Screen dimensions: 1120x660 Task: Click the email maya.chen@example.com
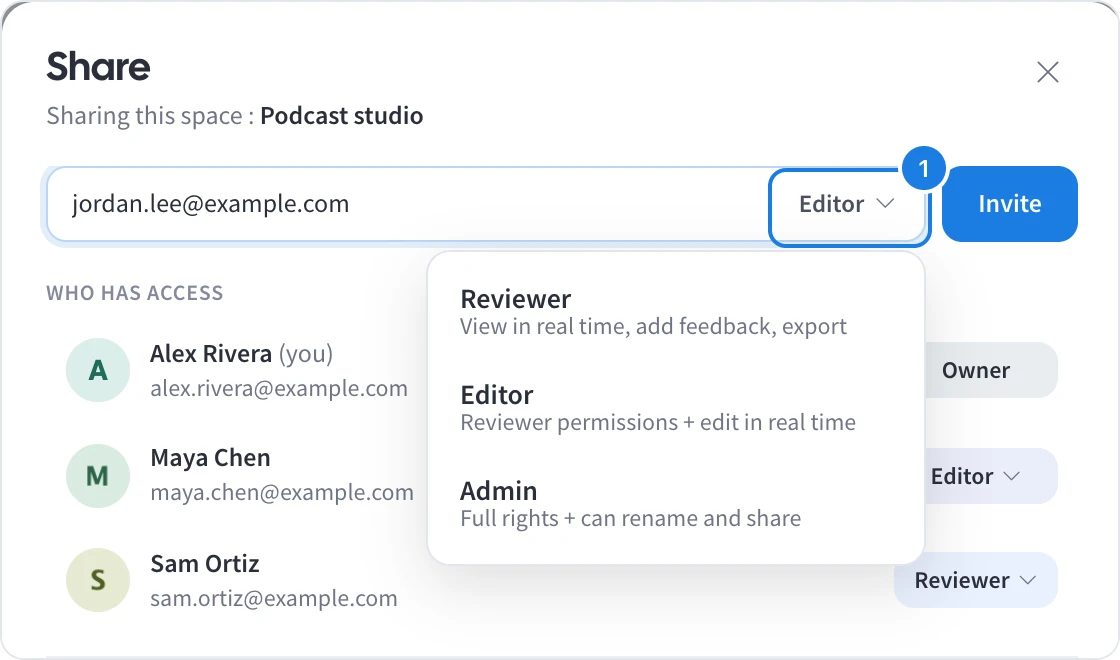pos(281,493)
